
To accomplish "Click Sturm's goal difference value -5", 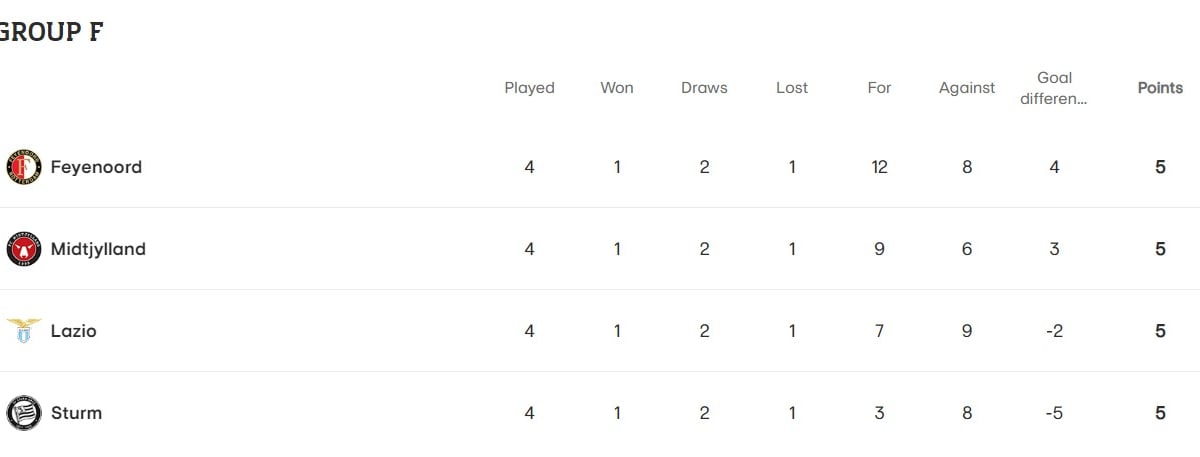I will [1054, 413].
